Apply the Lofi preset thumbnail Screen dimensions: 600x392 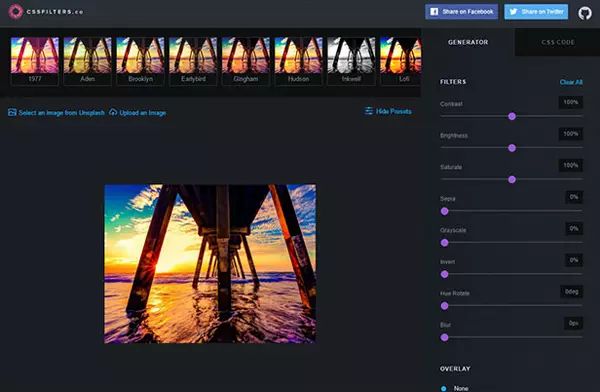(401, 60)
